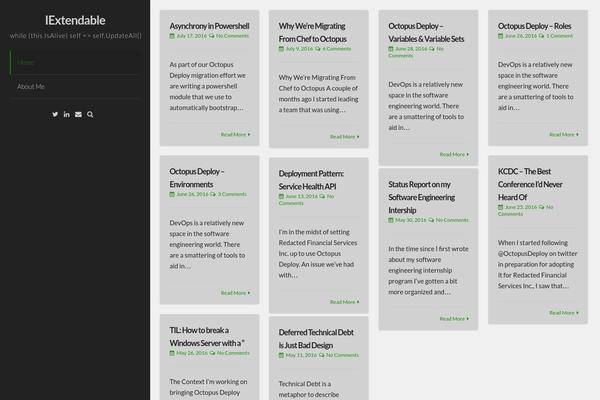Click Read More on Asynchrony in Powershell card
This screenshot has height=400, width=600.
point(235,134)
